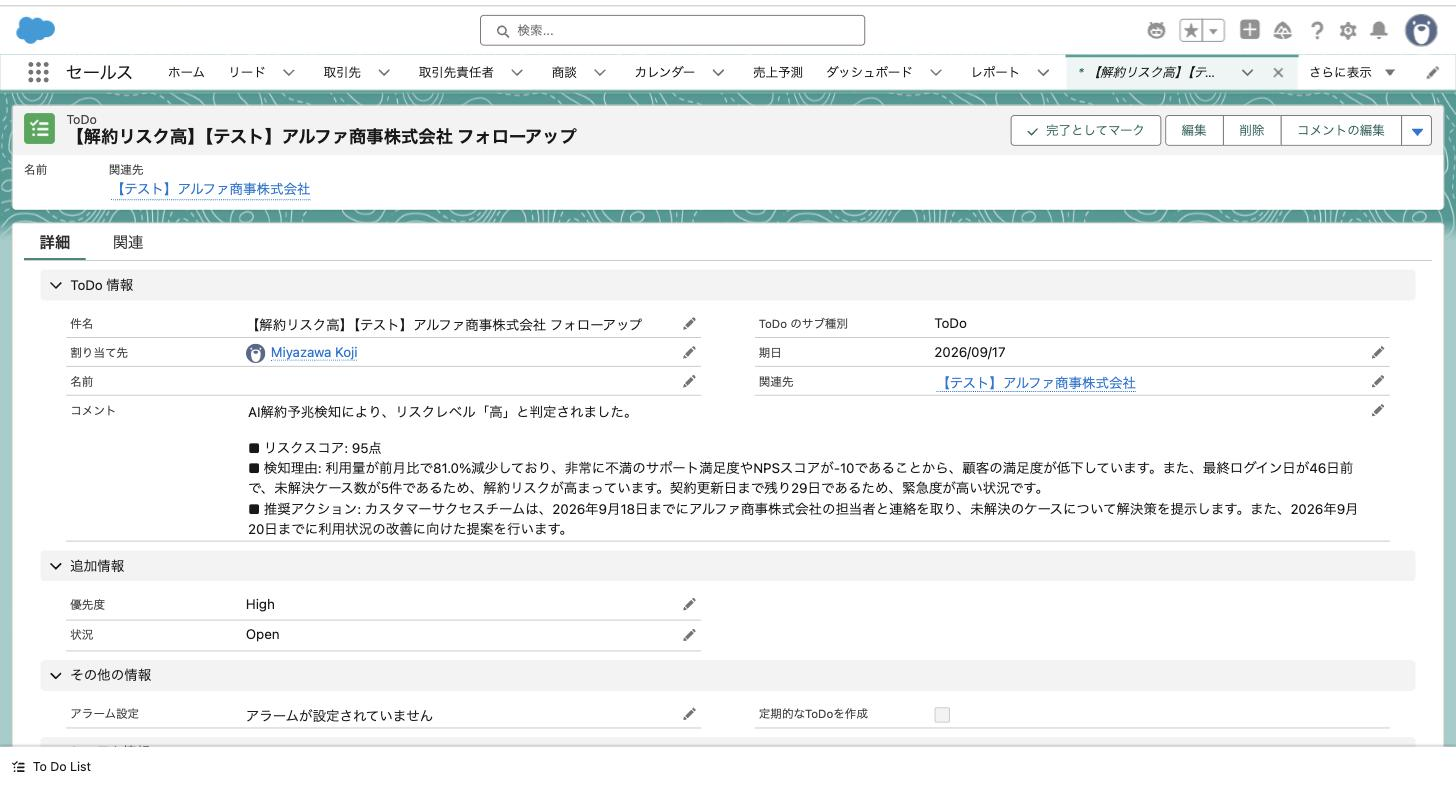Viewport: 1456px width, 785px height.
Task: Open the リード tab dropdown chevron
Action: pyautogui.click(x=288, y=72)
